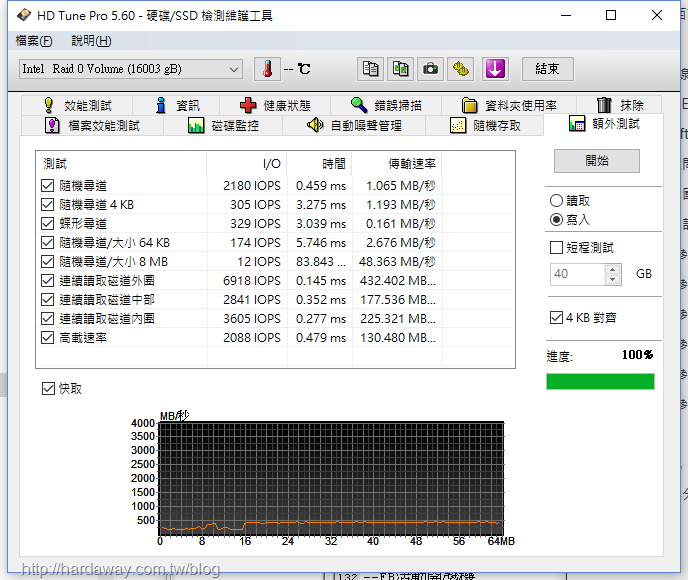This screenshot has height=580, width=688.
Task: Click the scatter icon on 隨機存取 tab
Action: [x=458, y=125]
